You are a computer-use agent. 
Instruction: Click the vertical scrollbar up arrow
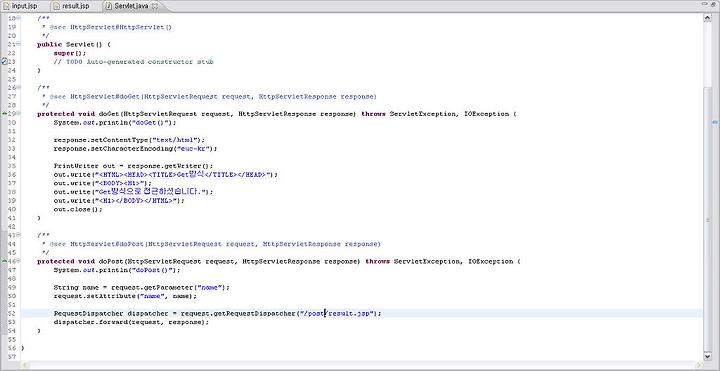(708, 18)
